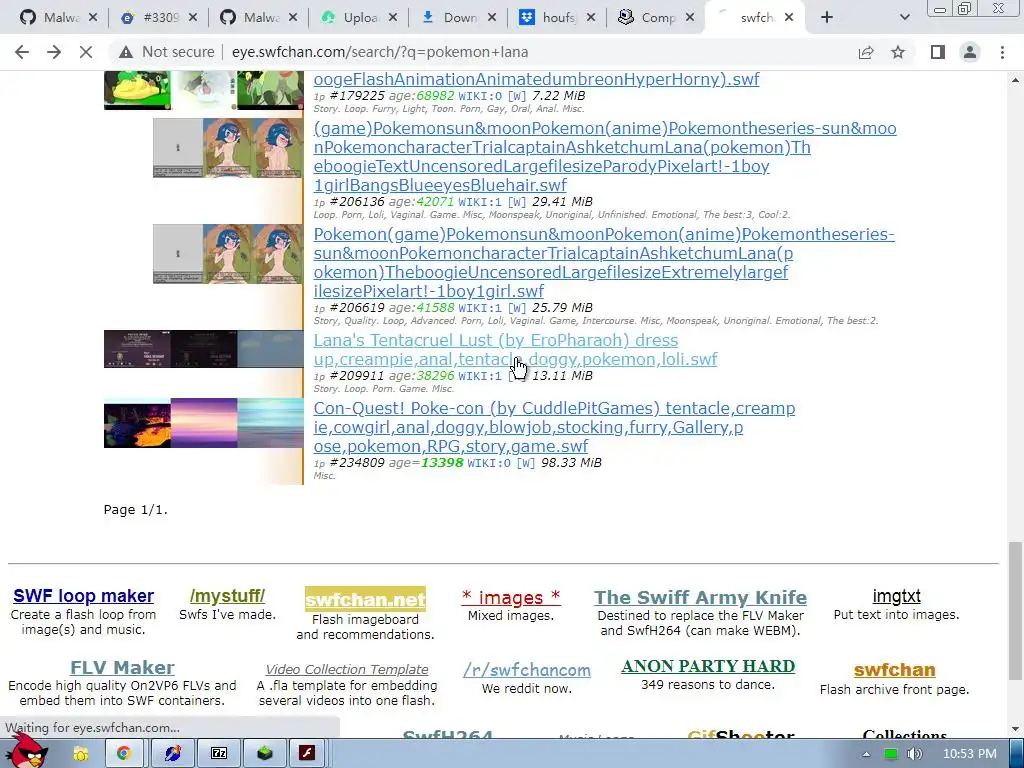The width and height of the screenshot is (1024, 768).
Task: Open Chrome from the taskbar
Action: 123,754
